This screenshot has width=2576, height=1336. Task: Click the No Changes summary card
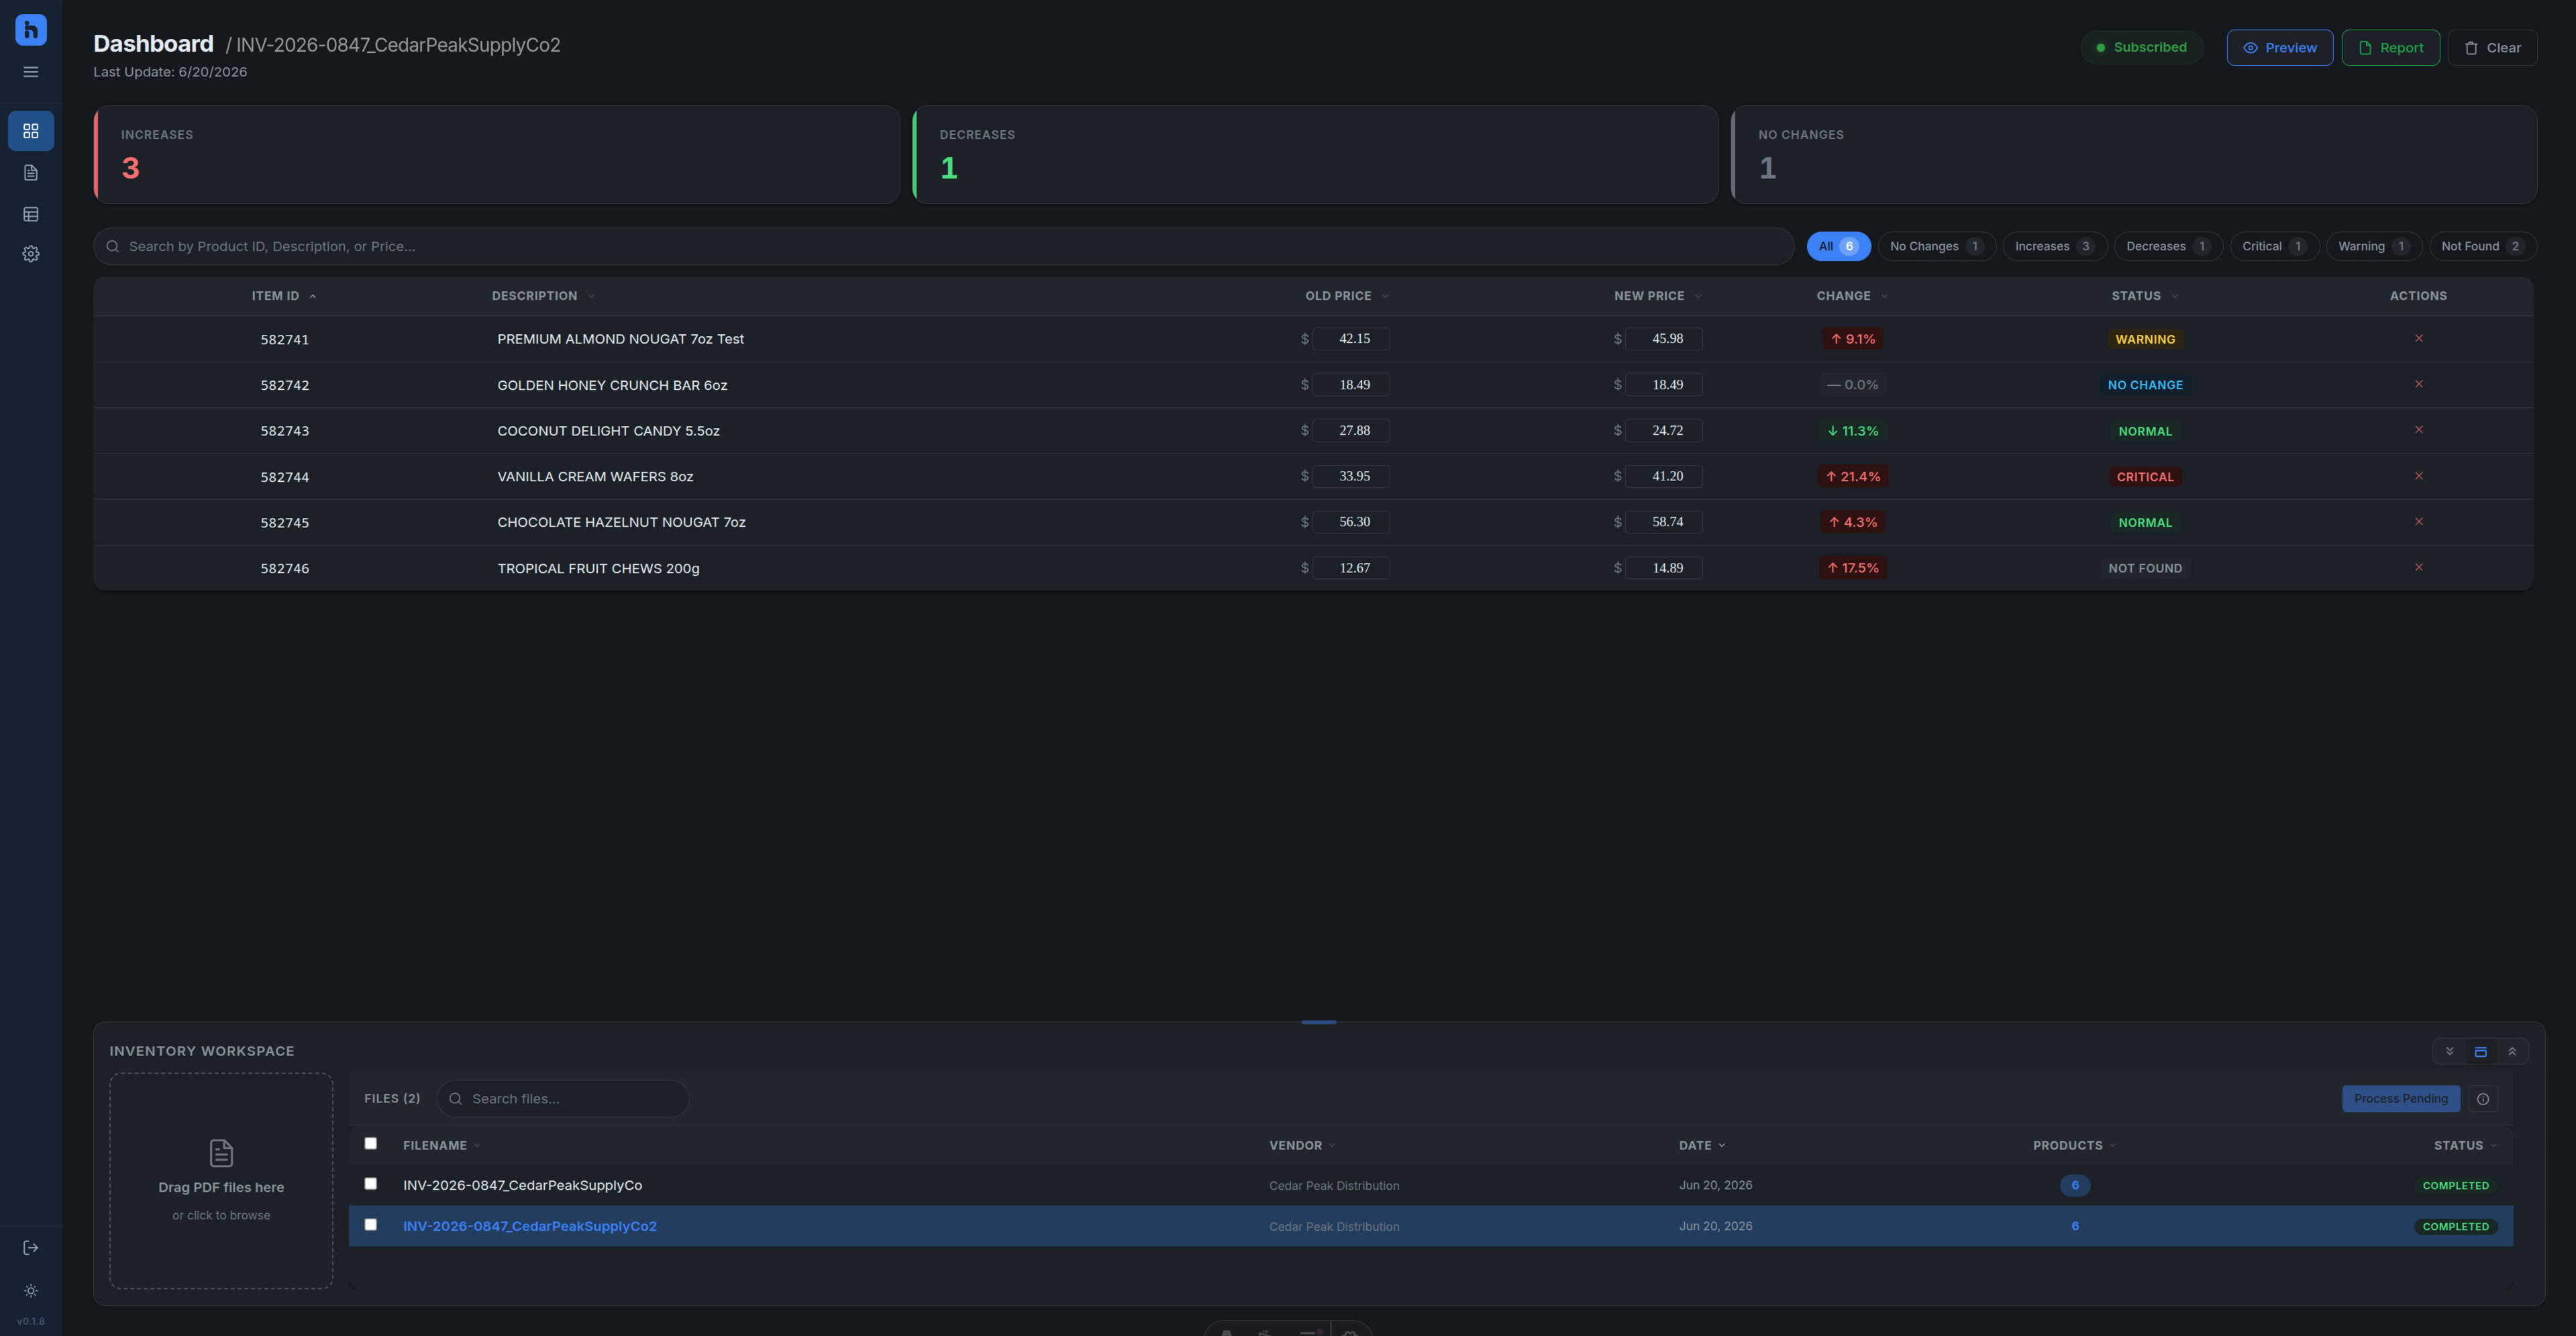click(x=2134, y=155)
